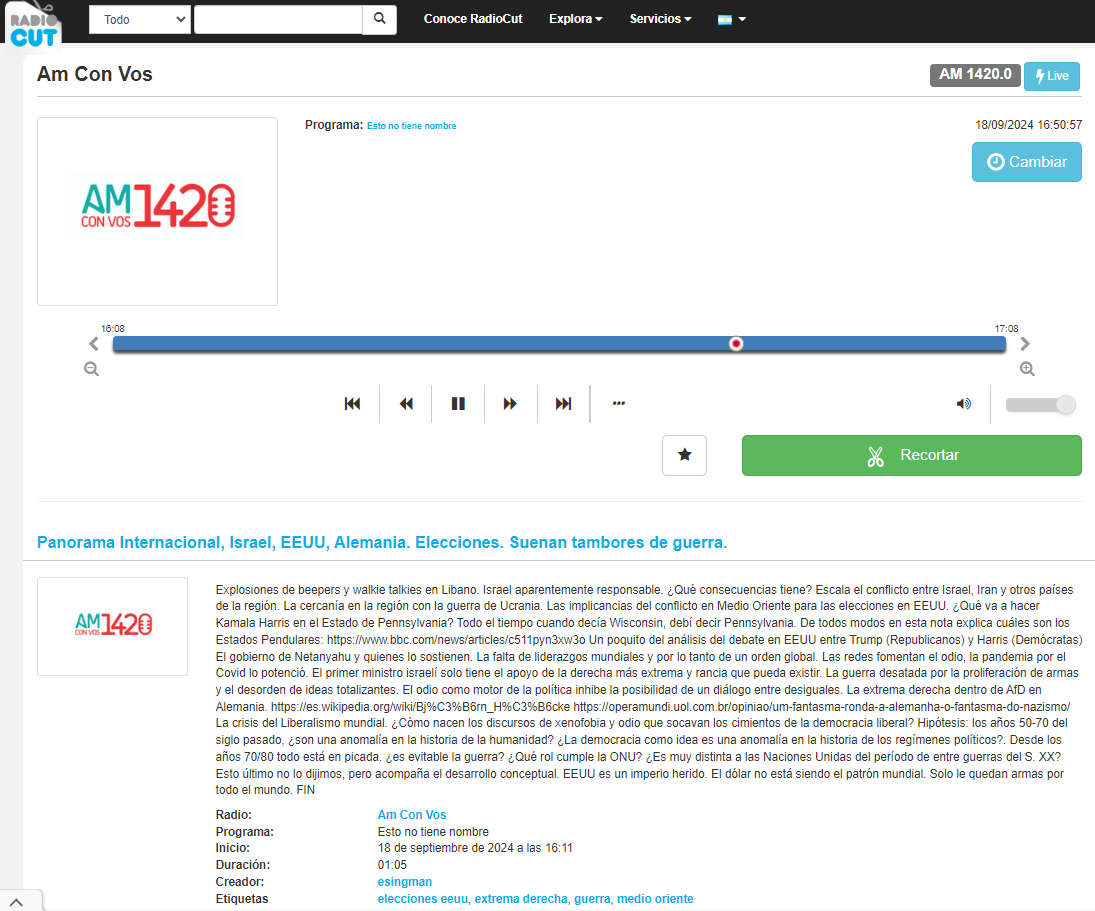Expand the Servicios menu
1095x911 pixels.
click(660, 19)
